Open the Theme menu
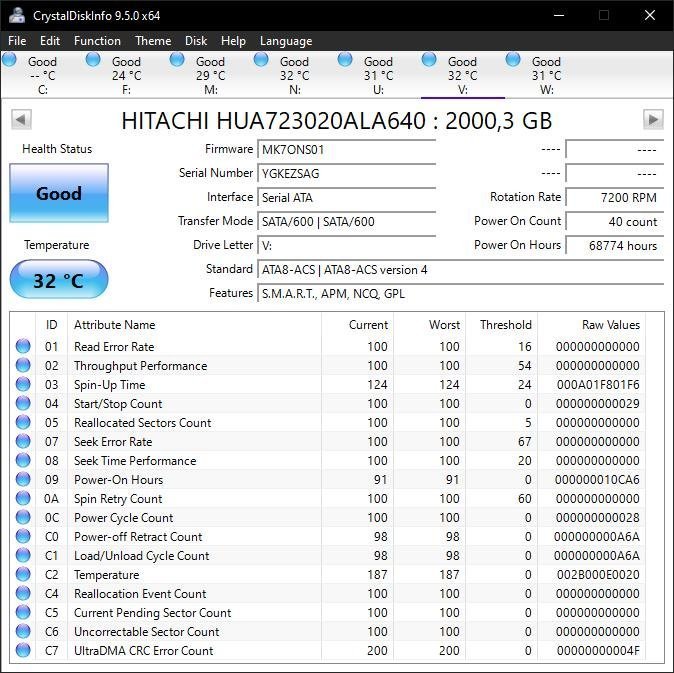The image size is (674, 673). click(153, 41)
